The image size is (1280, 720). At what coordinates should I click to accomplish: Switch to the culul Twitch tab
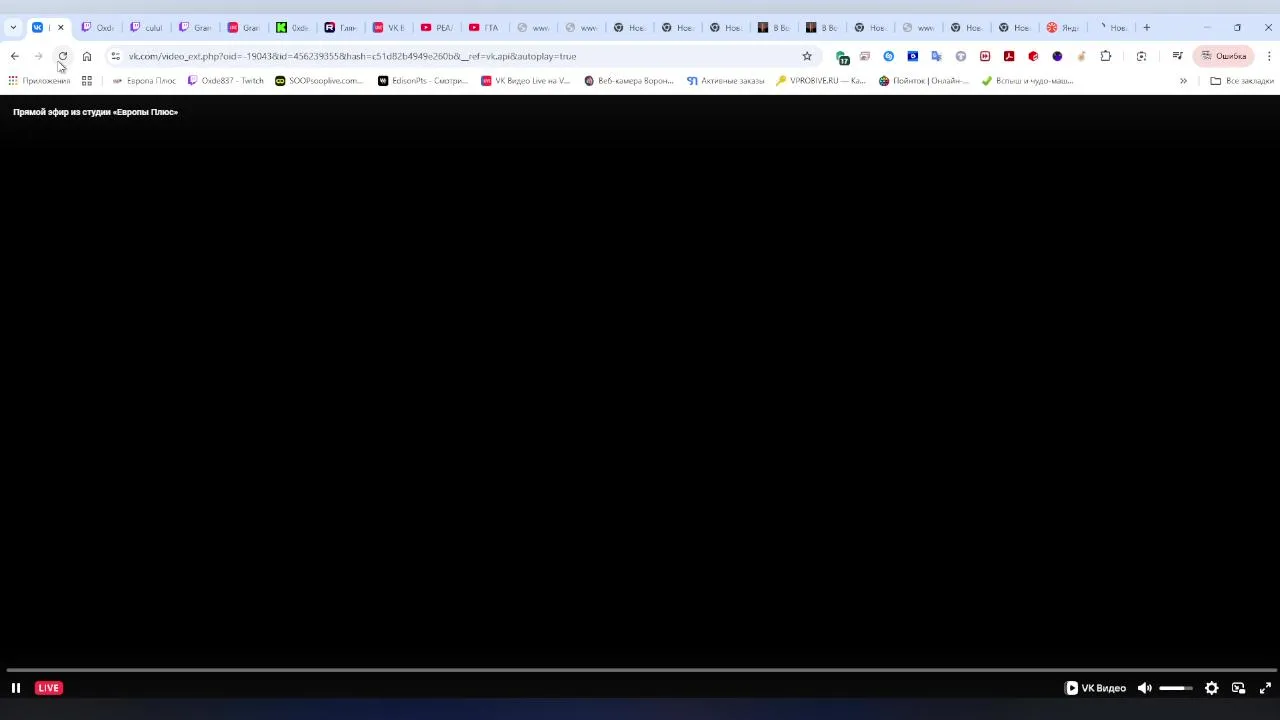coord(147,27)
